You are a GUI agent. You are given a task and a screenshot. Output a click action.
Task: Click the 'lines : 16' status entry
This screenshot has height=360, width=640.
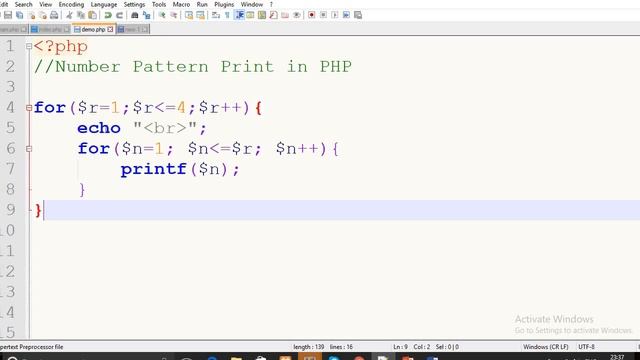341,347
